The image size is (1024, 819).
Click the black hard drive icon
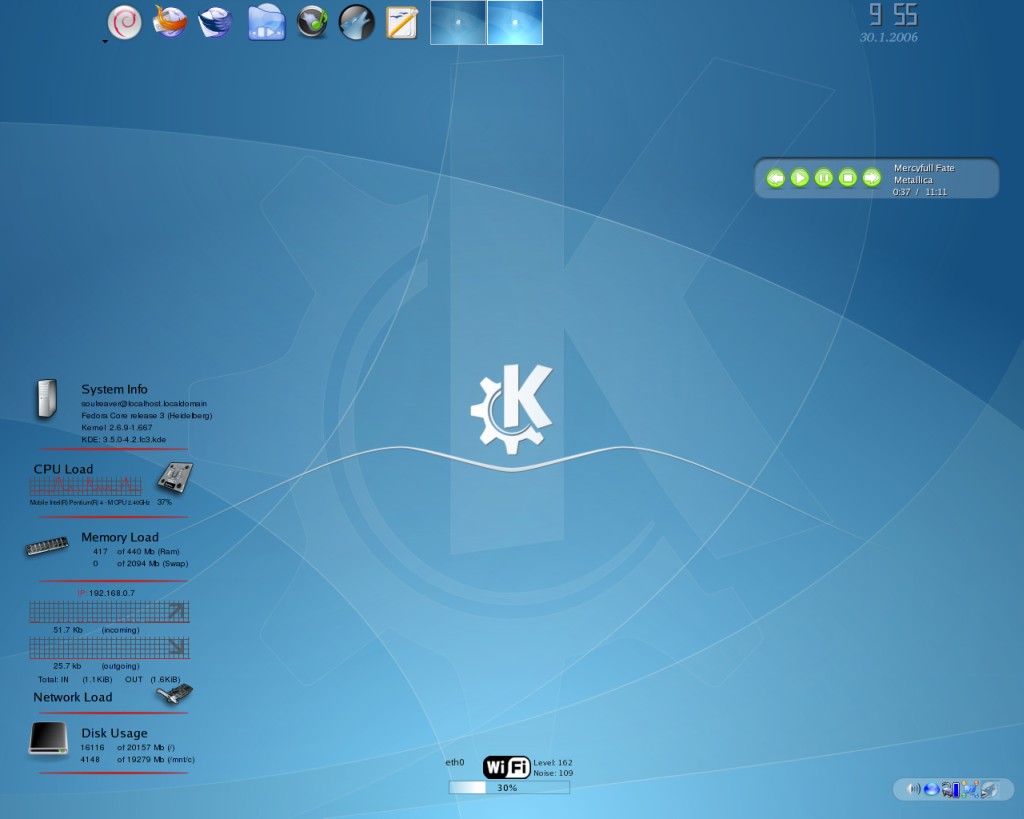(x=48, y=738)
